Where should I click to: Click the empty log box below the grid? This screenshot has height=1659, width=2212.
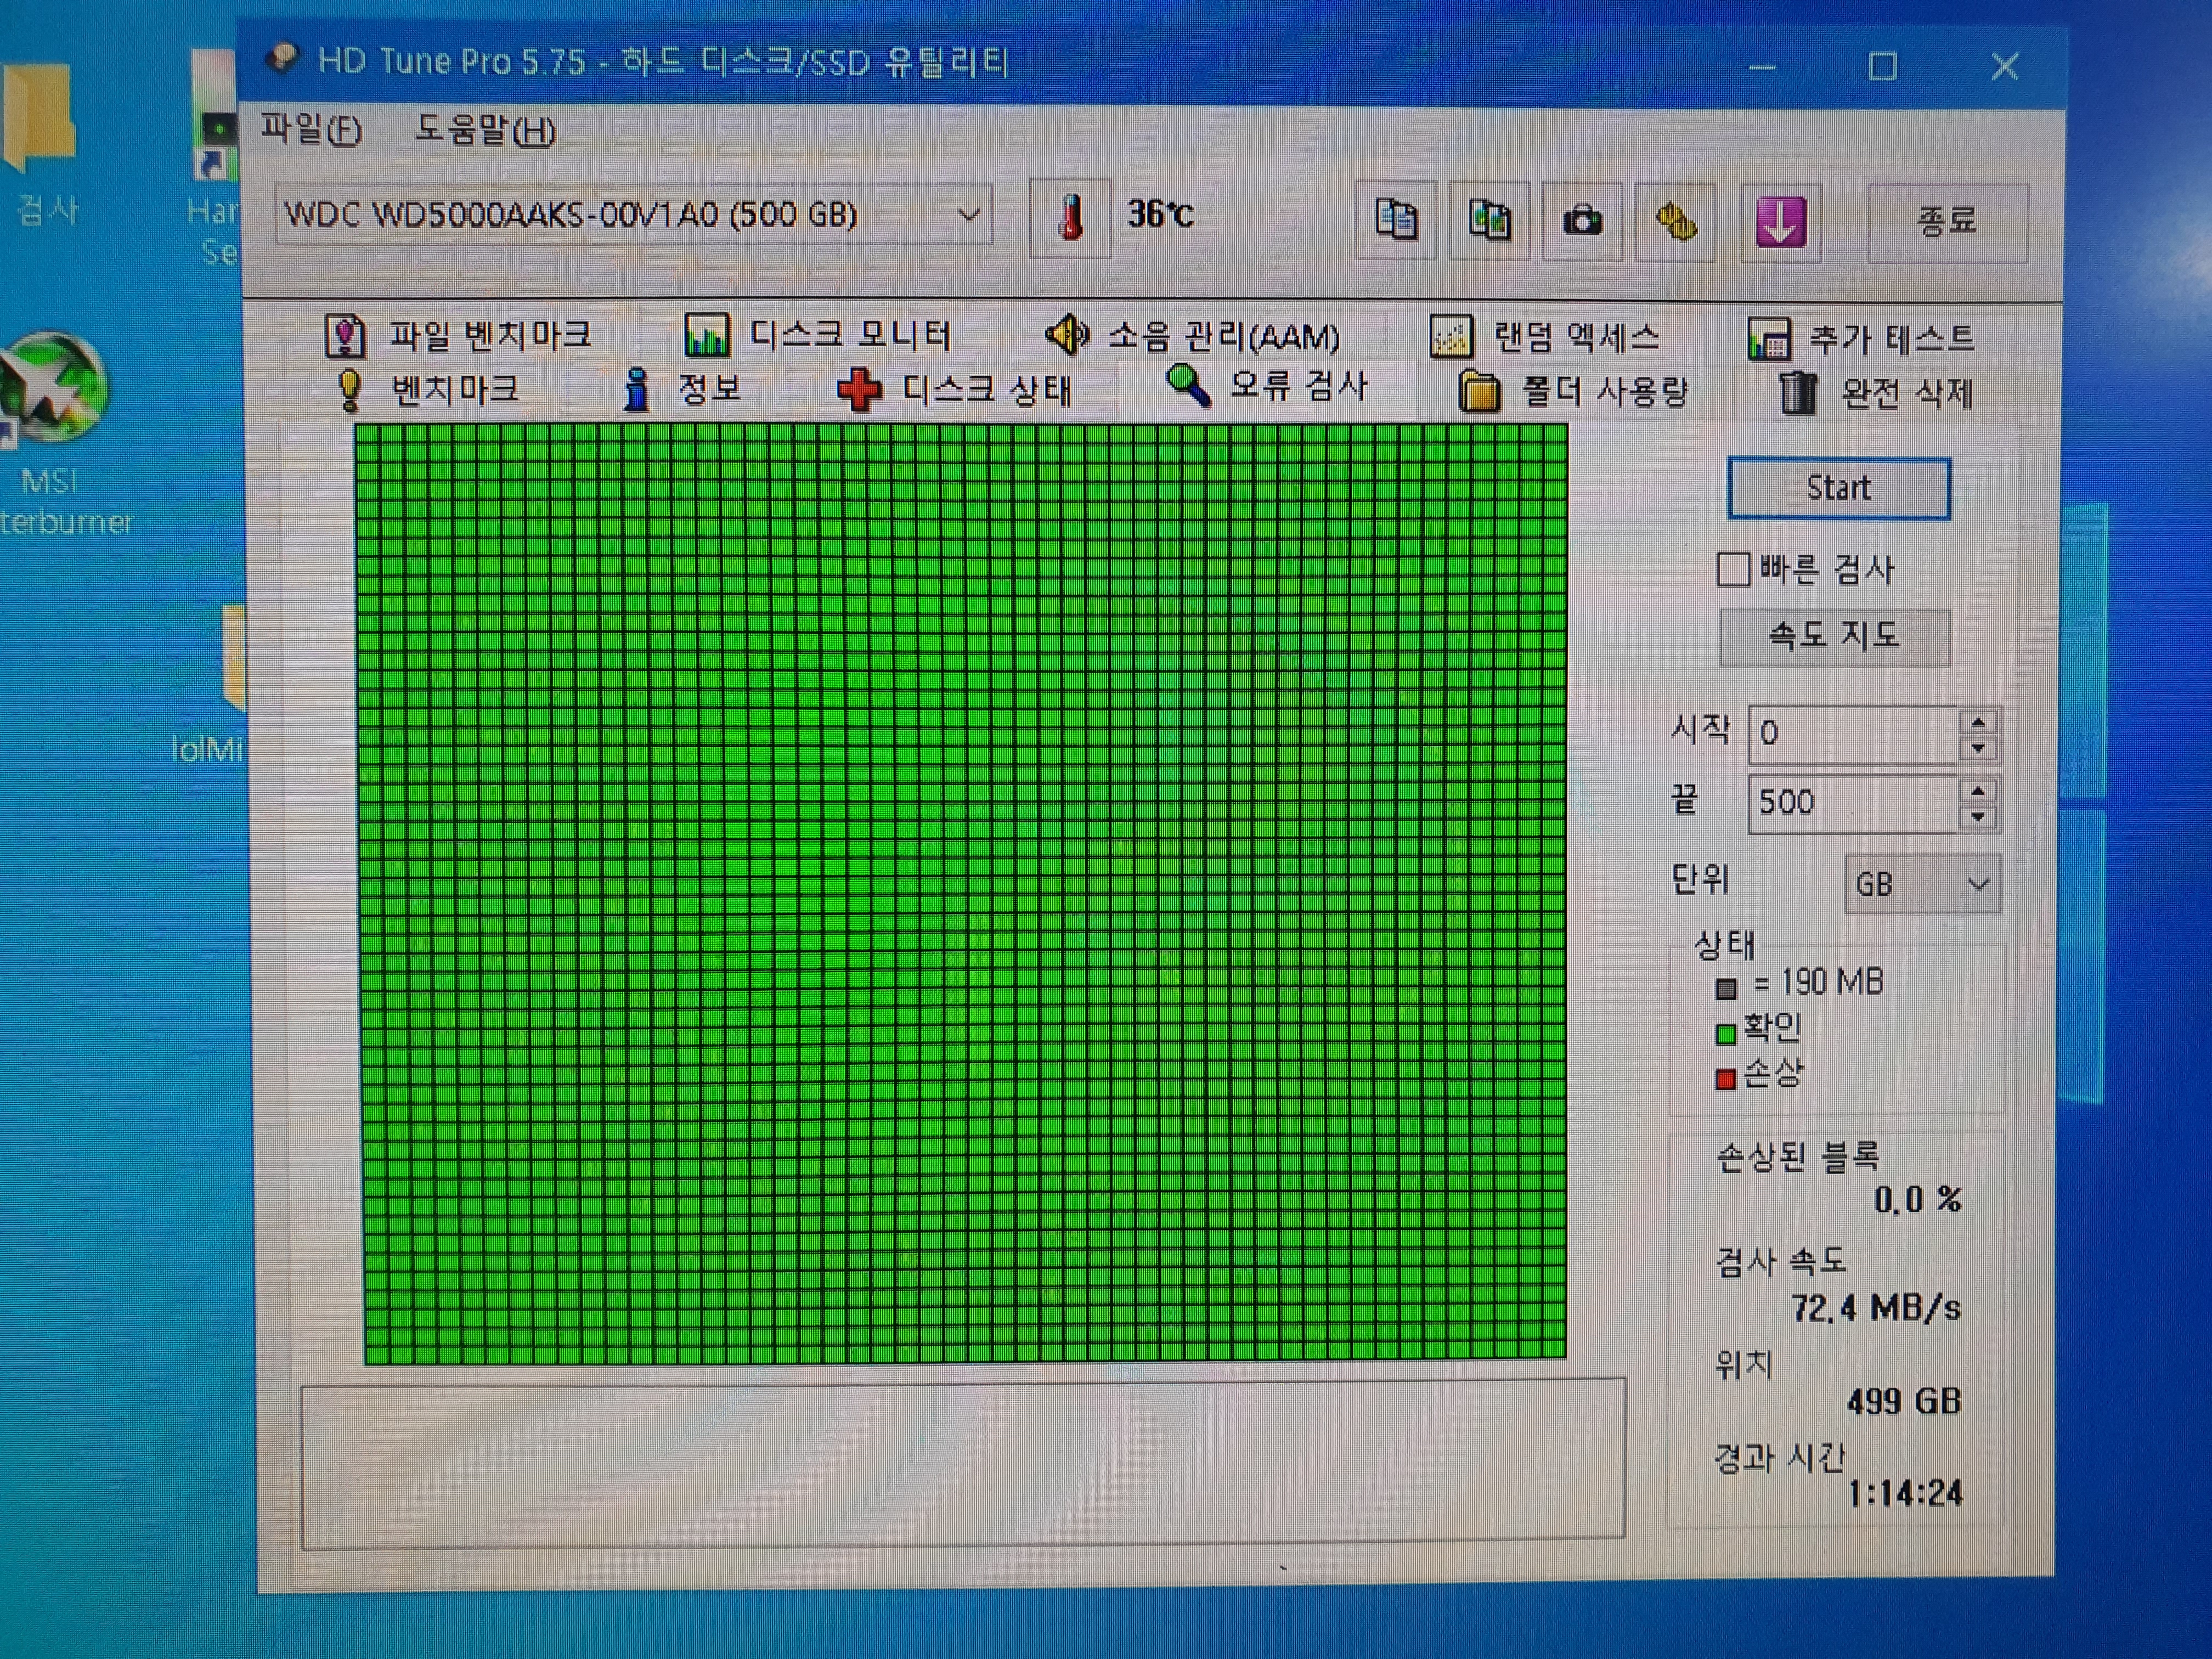[x=963, y=1464]
